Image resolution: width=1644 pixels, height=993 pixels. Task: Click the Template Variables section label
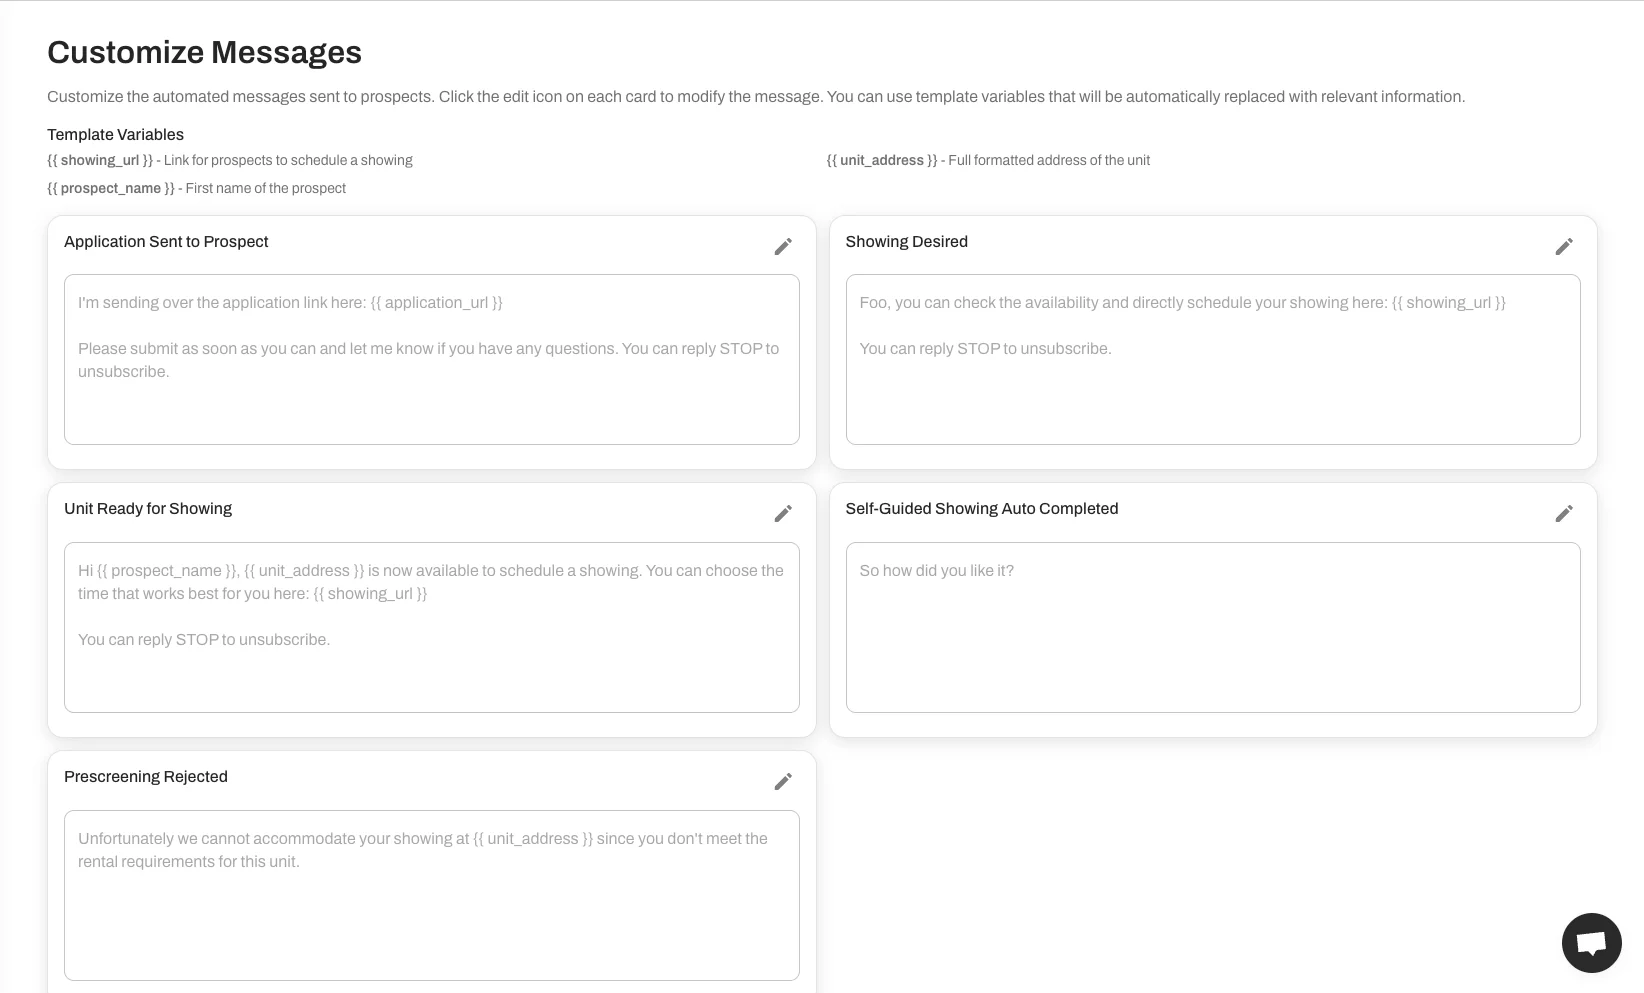[115, 134]
